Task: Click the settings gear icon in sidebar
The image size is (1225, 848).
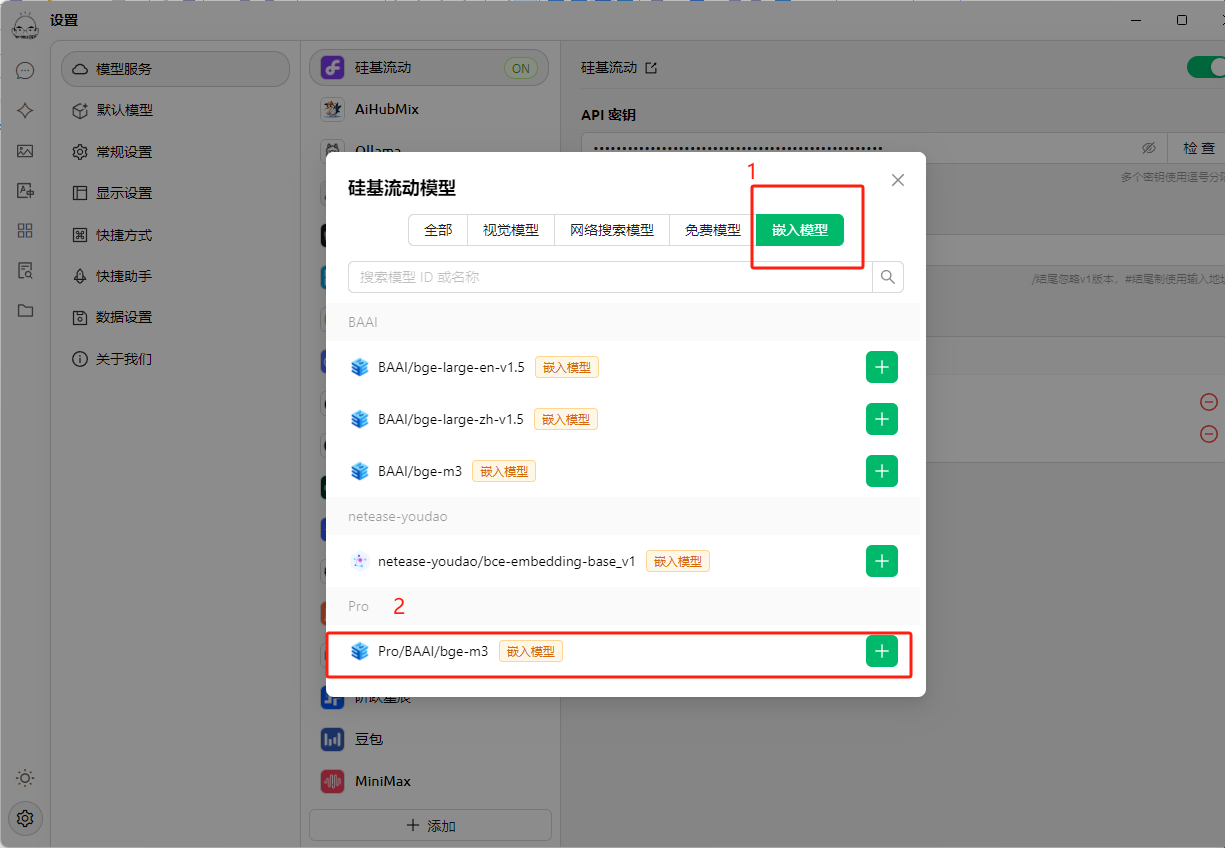Action: click(x=25, y=818)
